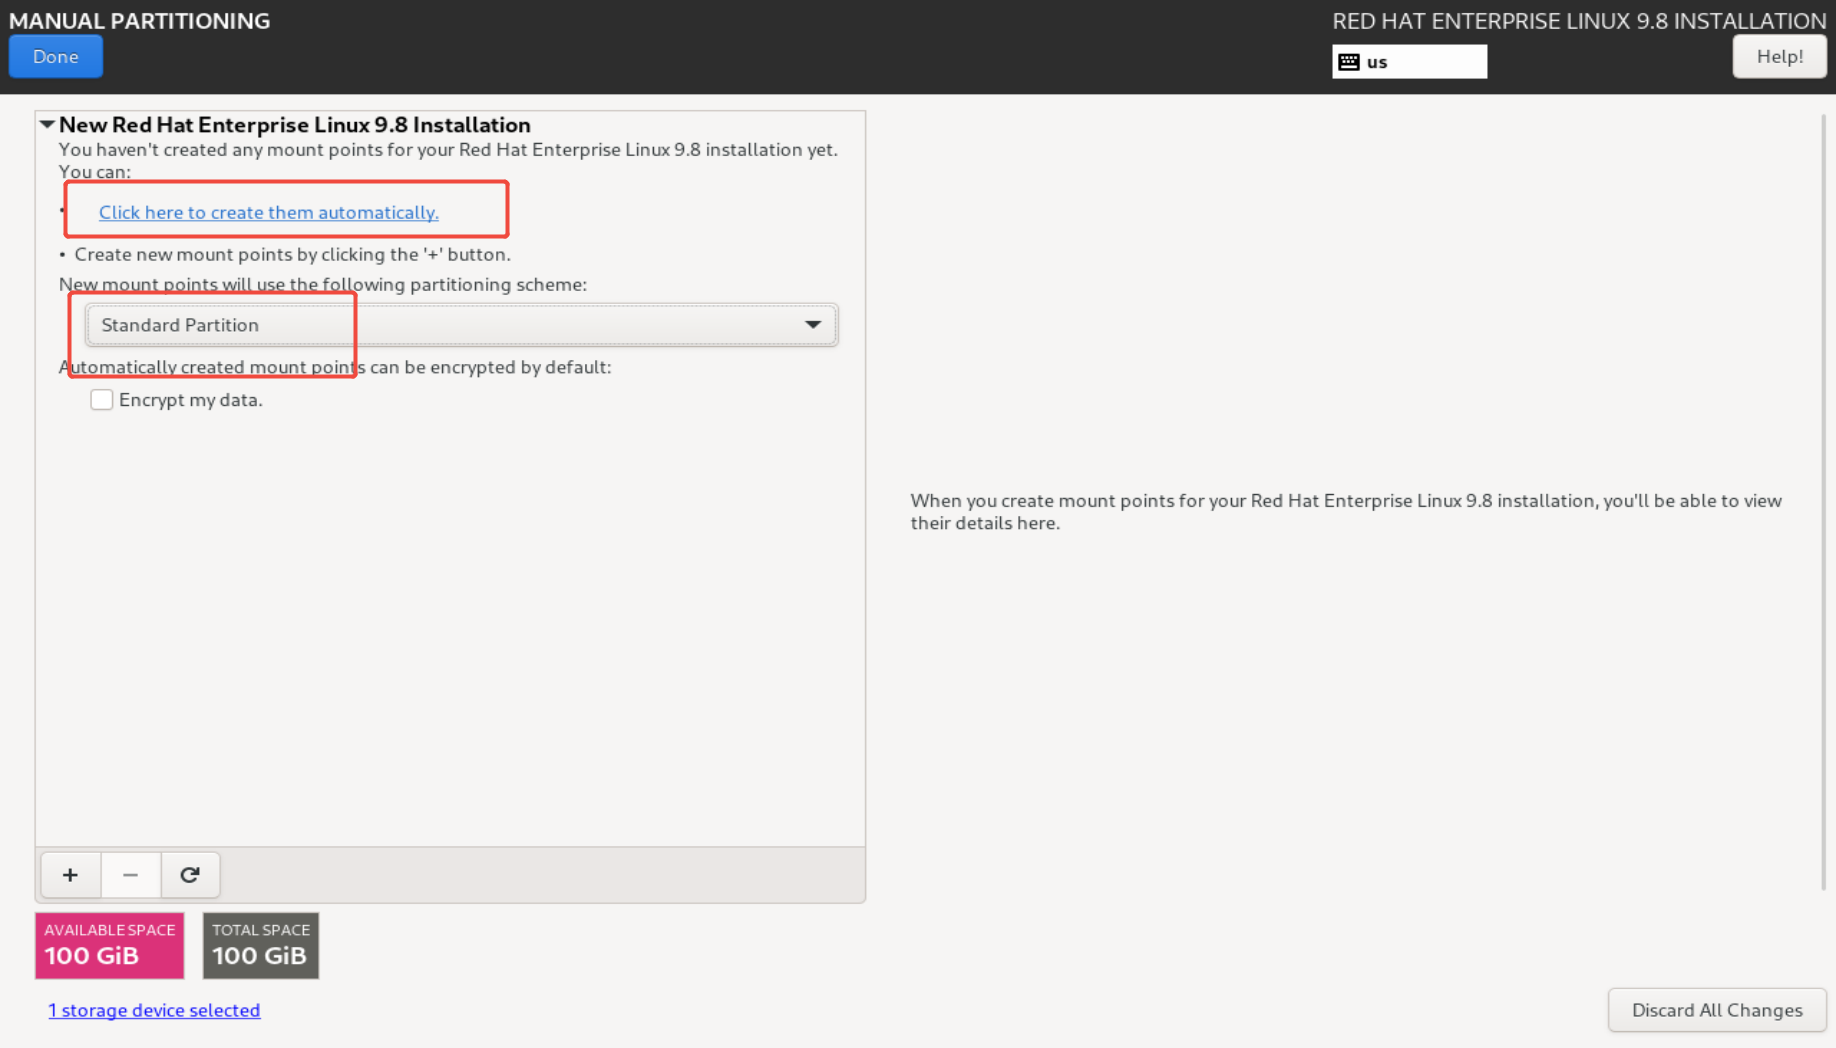Image resolution: width=1836 pixels, height=1048 pixels.
Task: Click the plus icon to add mount point
Action: [70, 875]
